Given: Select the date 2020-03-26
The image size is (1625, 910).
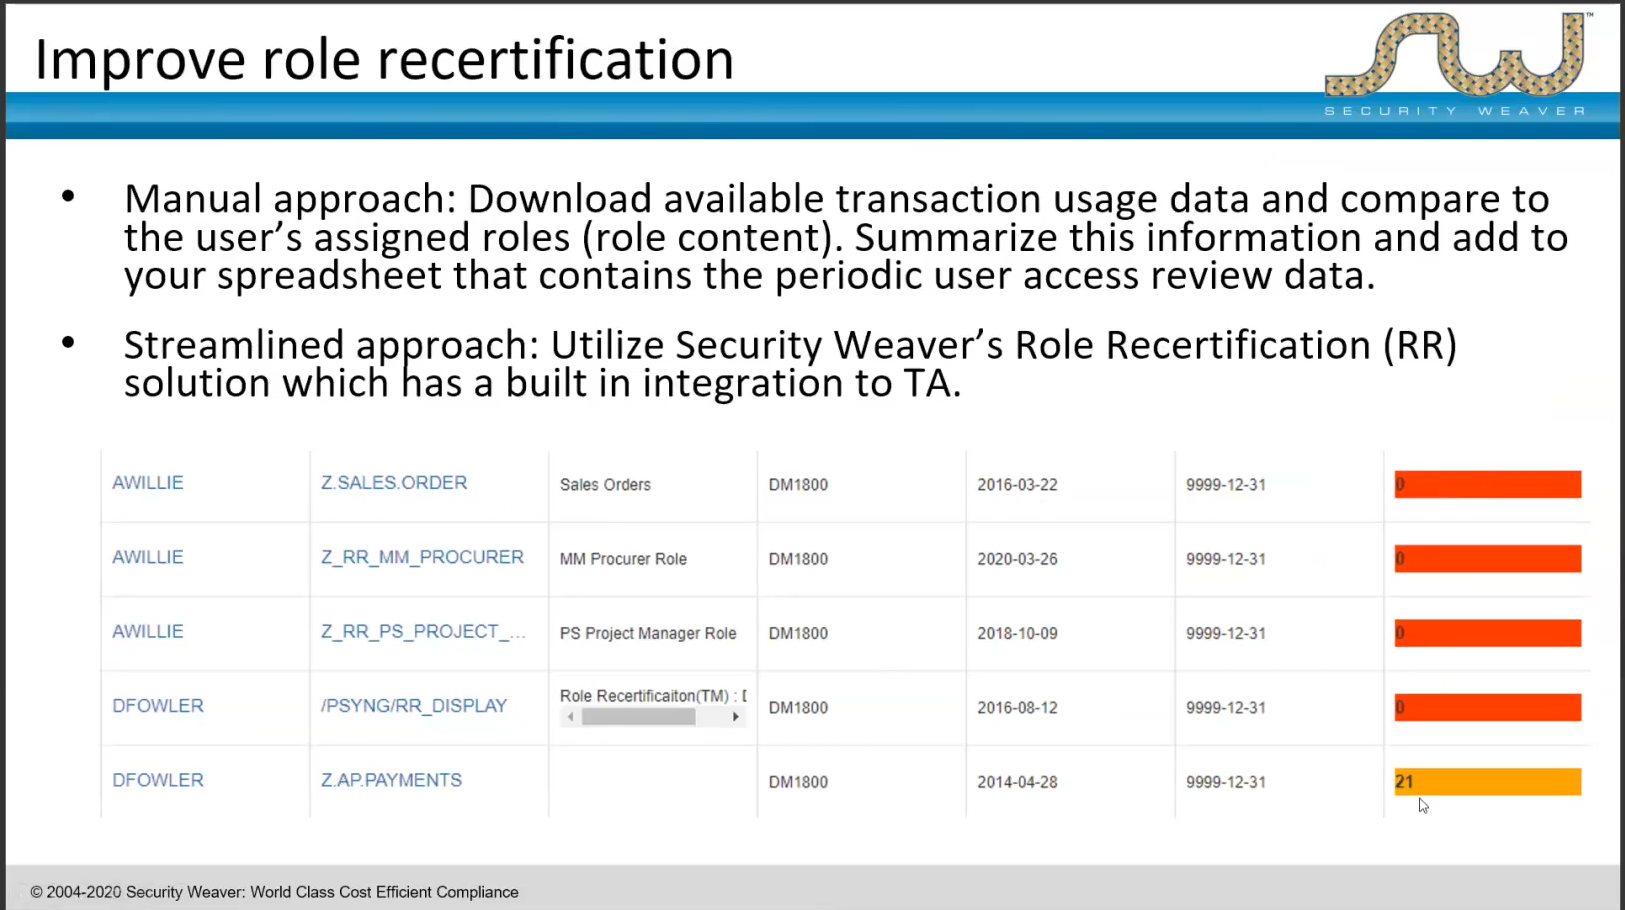Looking at the screenshot, I should tap(1017, 559).
